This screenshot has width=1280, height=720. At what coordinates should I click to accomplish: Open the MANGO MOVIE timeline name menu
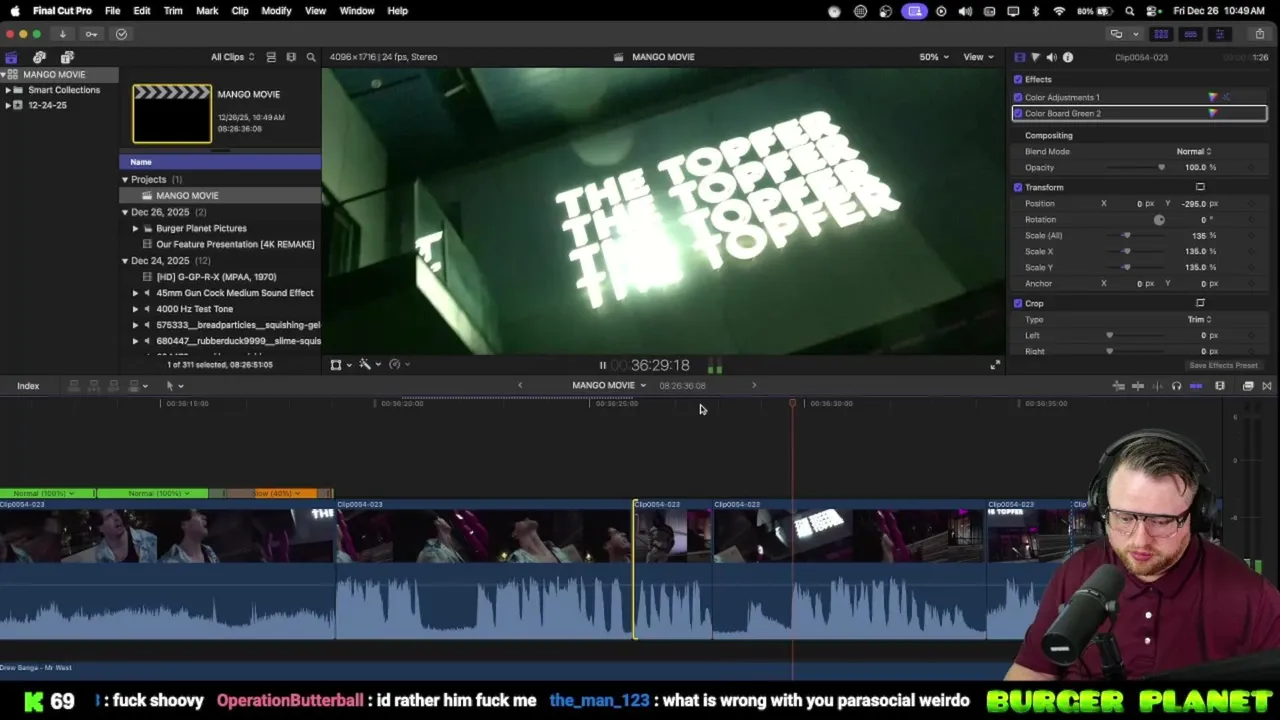pos(608,385)
